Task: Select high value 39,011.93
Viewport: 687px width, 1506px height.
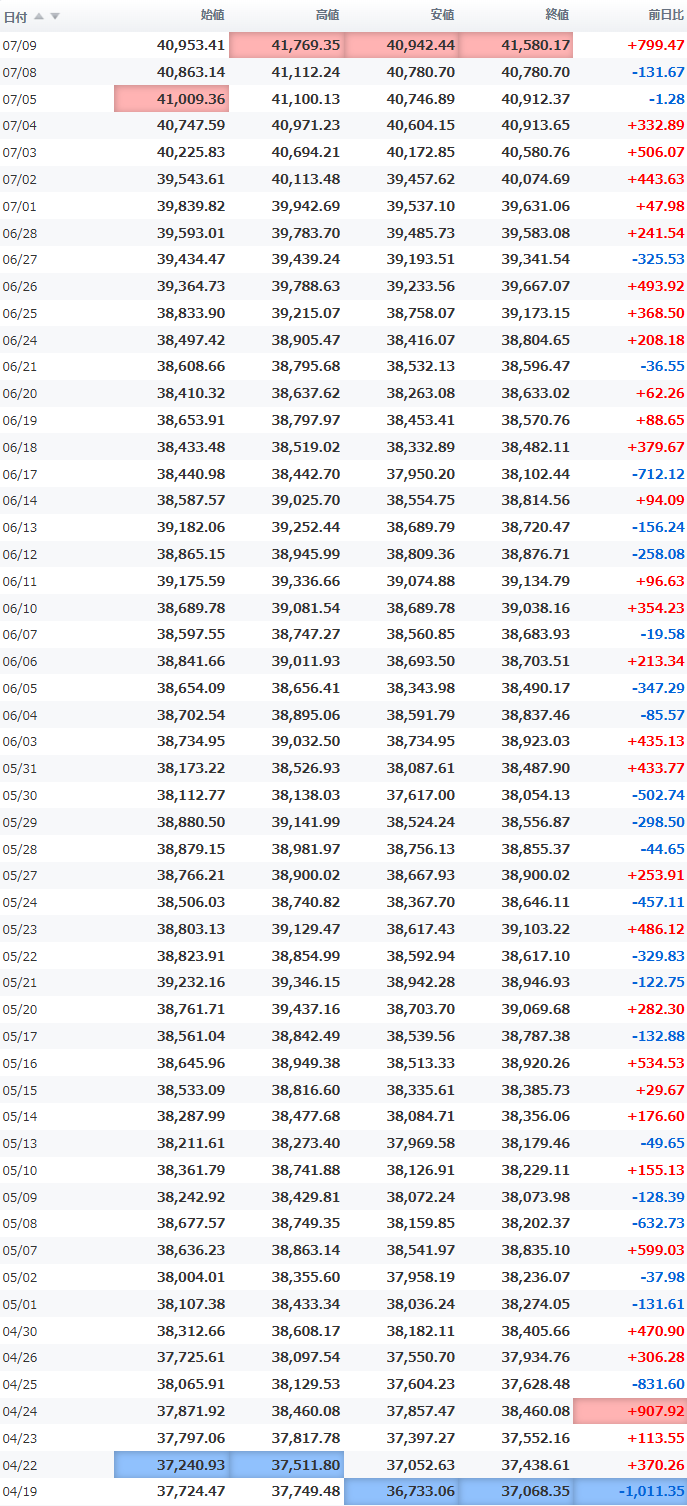Action: [306, 661]
